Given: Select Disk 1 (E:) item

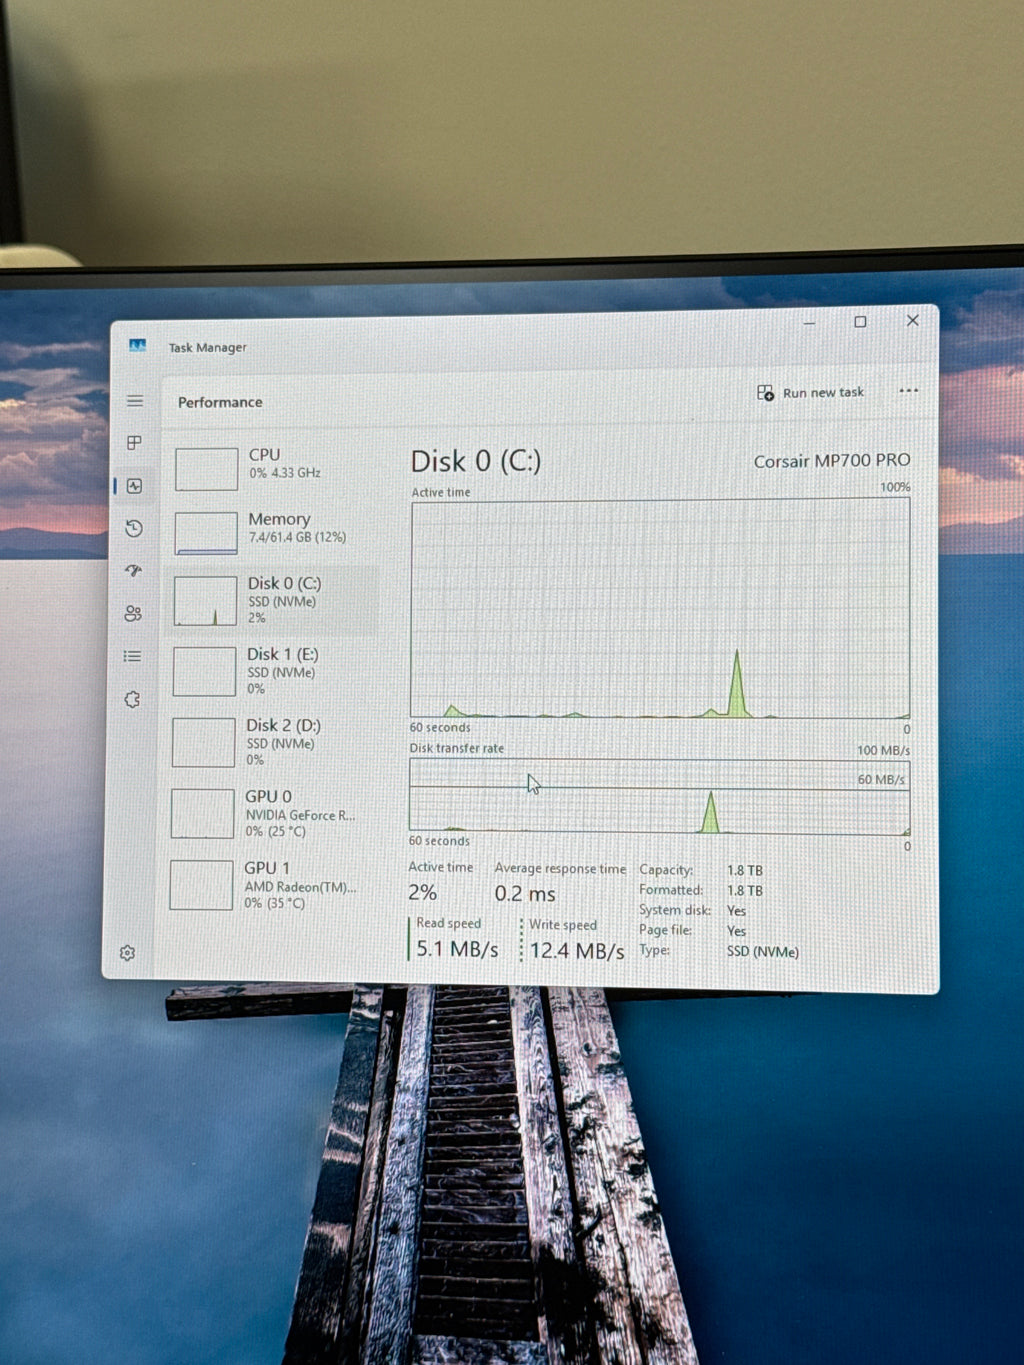Looking at the screenshot, I should (x=270, y=670).
